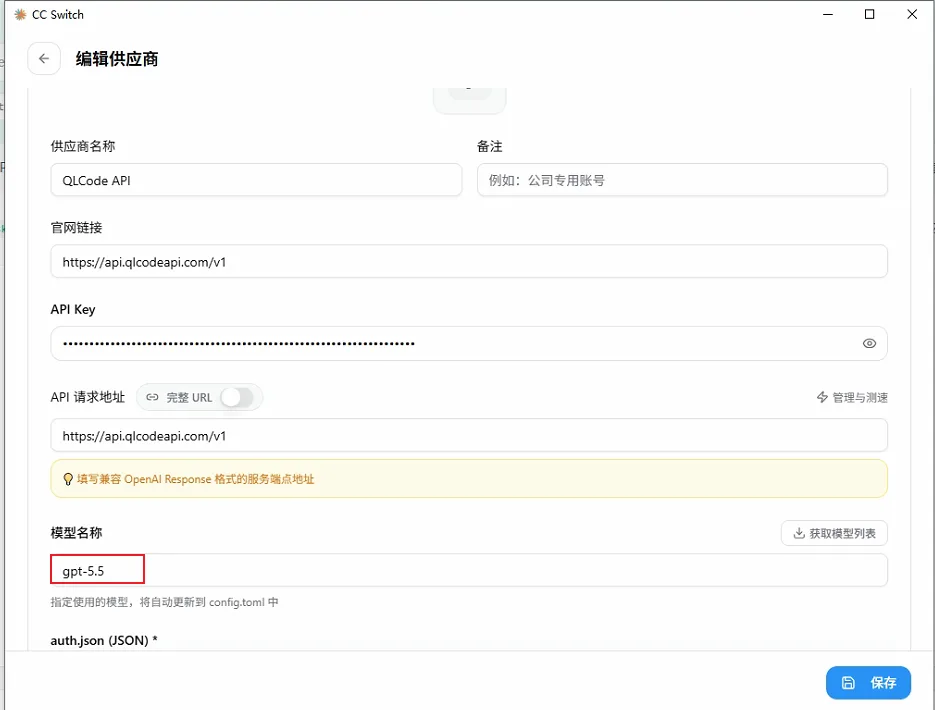The image size is (935, 710).
Task: Click the CC Switch app icon
Action: click(20, 15)
